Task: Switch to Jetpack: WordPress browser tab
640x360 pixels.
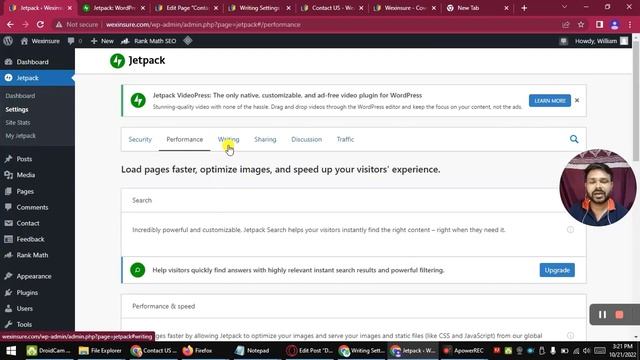Action: 113,8
